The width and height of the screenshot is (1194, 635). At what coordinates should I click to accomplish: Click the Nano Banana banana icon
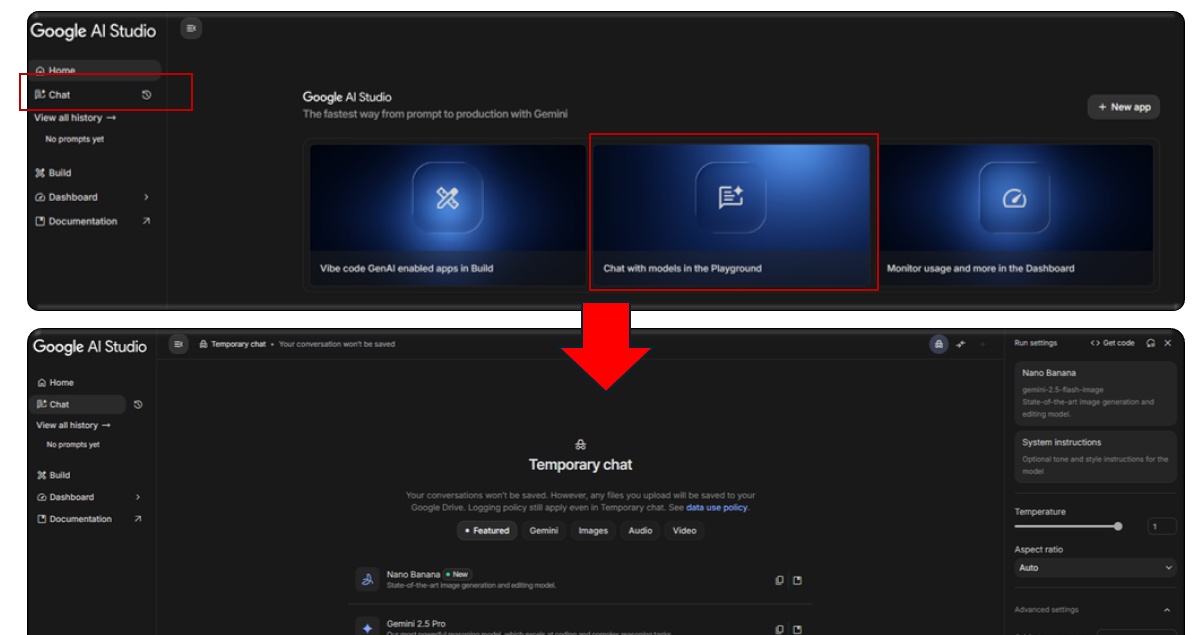[x=368, y=579]
